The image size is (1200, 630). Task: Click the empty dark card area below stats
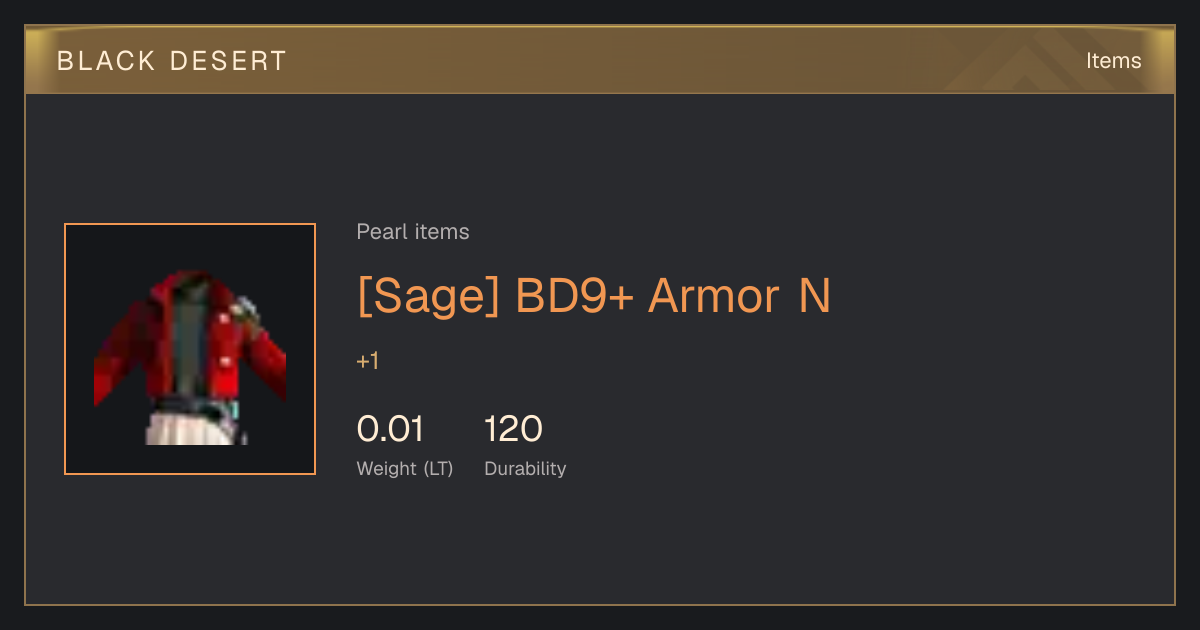[x=600, y=545]
